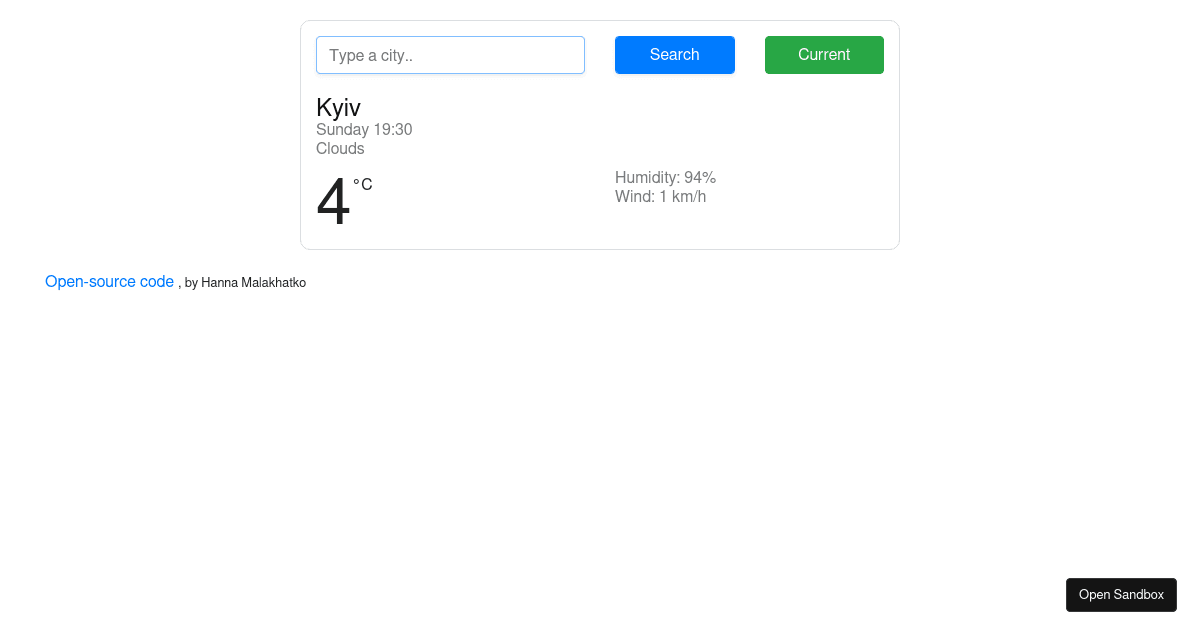
Task: Click the Wind label text
Action: pyautogui.click(x=634, y=197)
